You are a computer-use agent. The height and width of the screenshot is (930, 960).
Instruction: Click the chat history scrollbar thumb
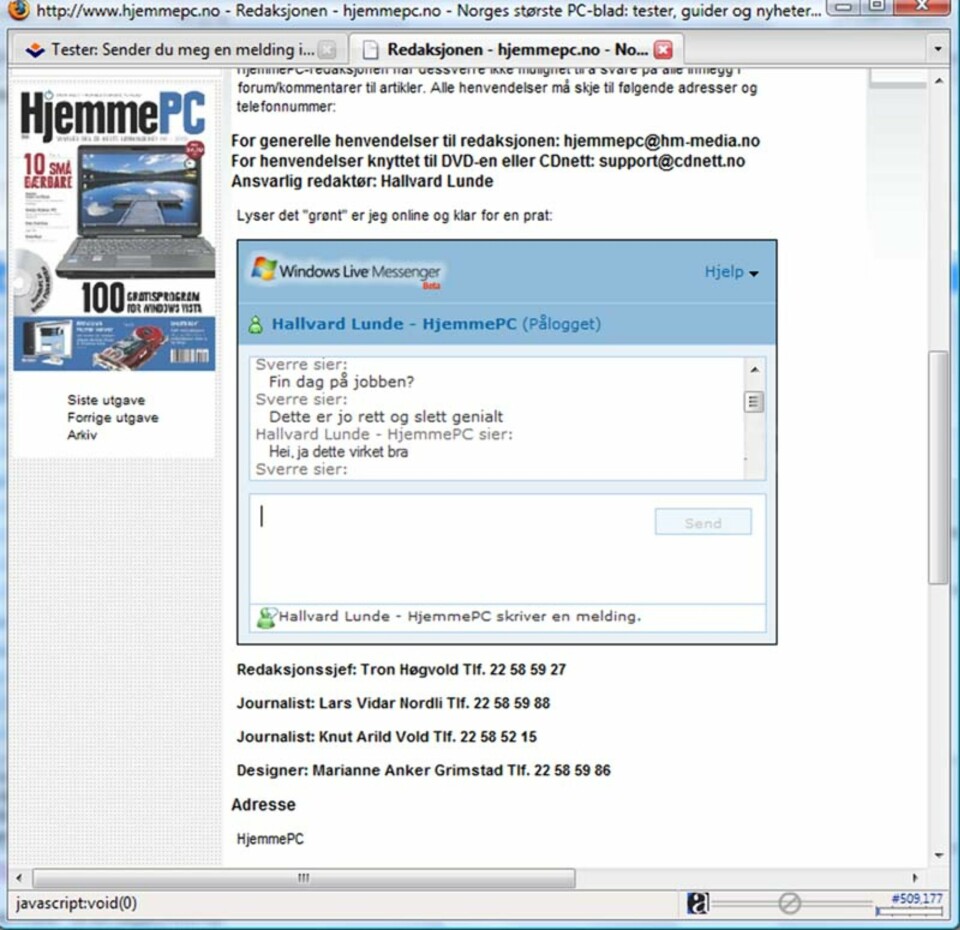click(x=754, y=402)
